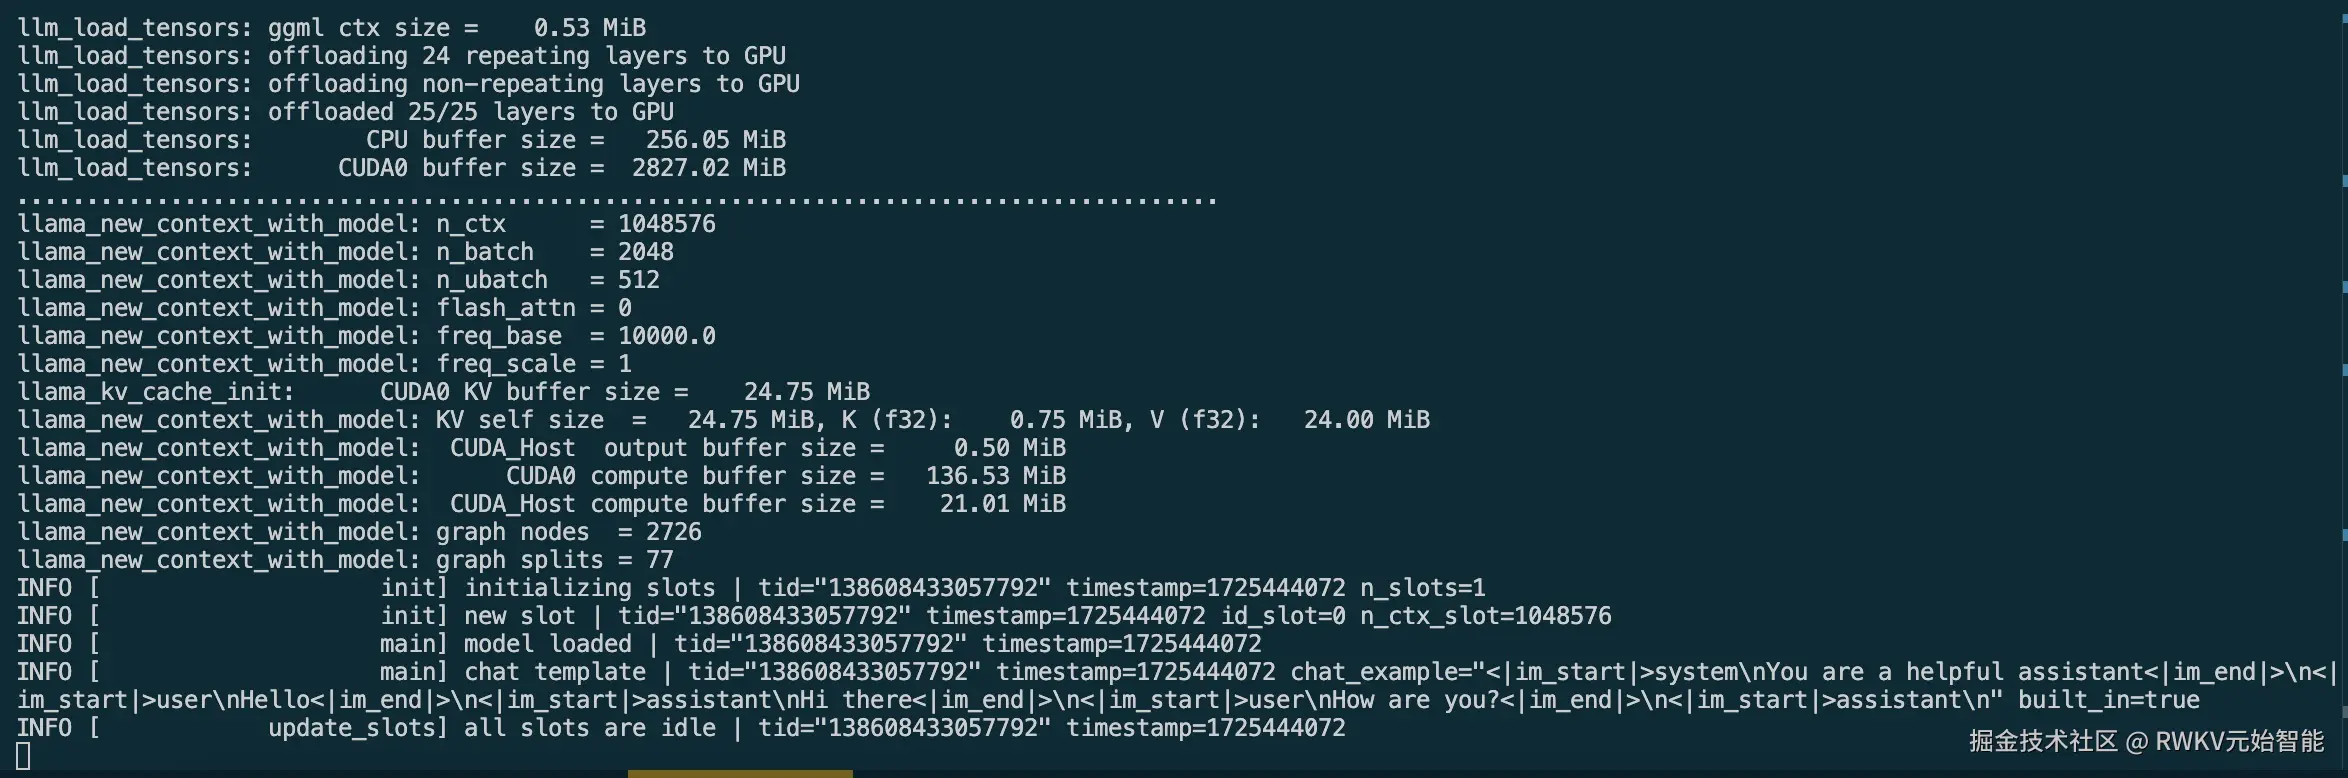Image resolution: width=2348 pixels, height=778 pixels.
Task: Click the n_ctx value 1048576
Action: pyautogui.click(x=666, y=224)
